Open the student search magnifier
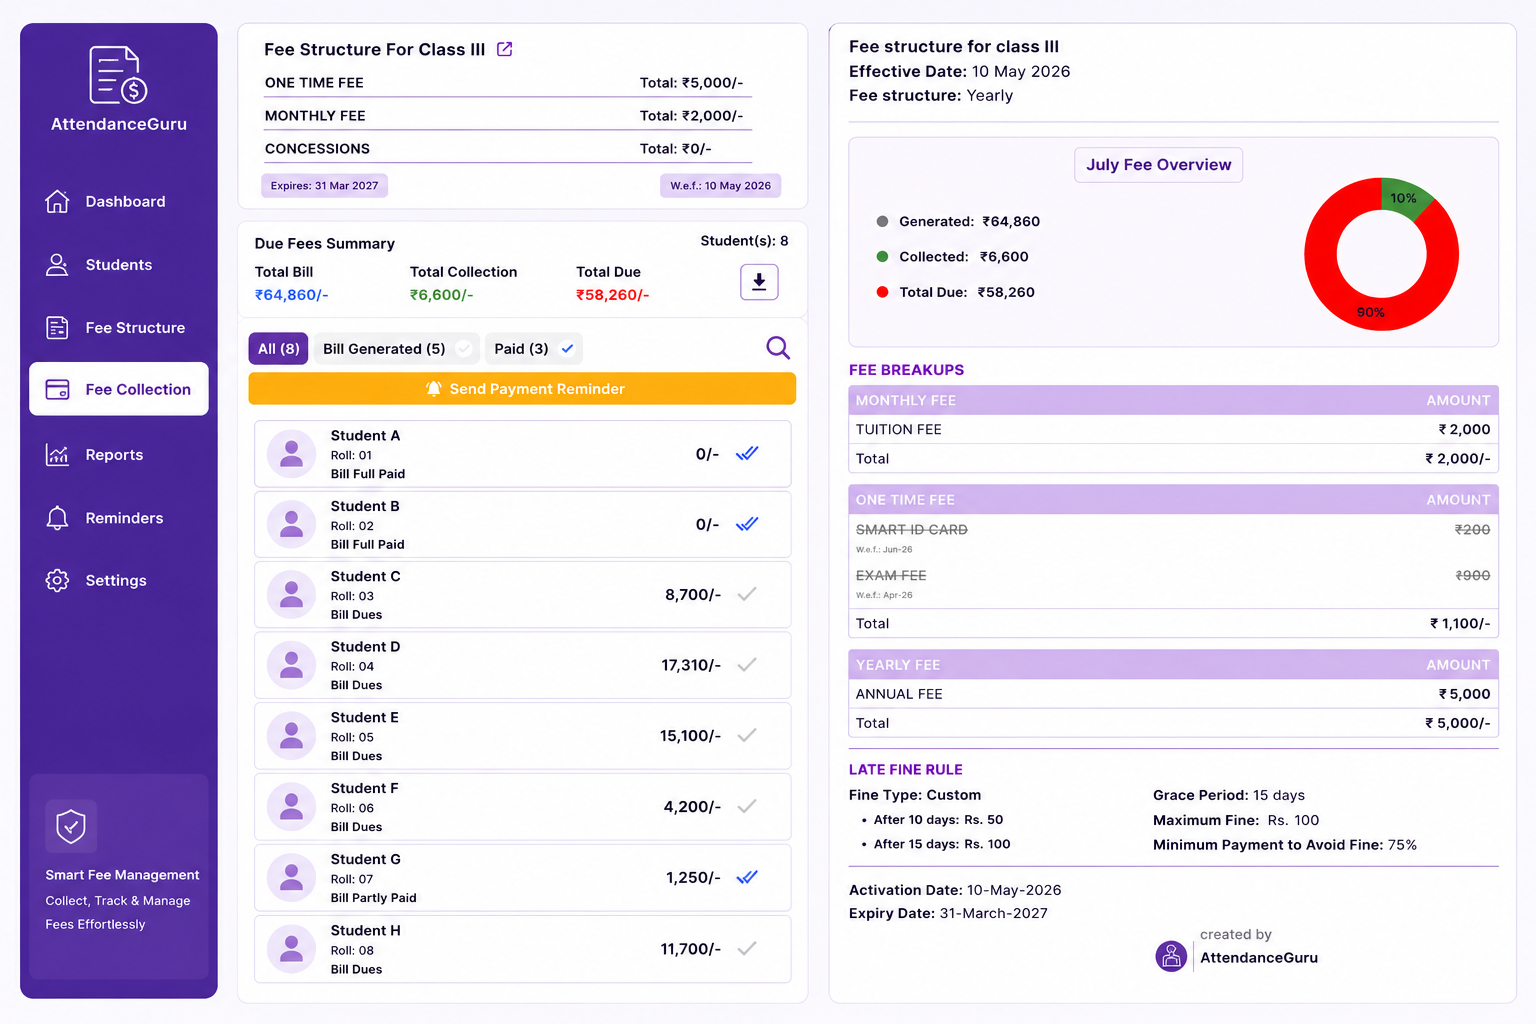The image size is (1536, 1024). [778, 348]
